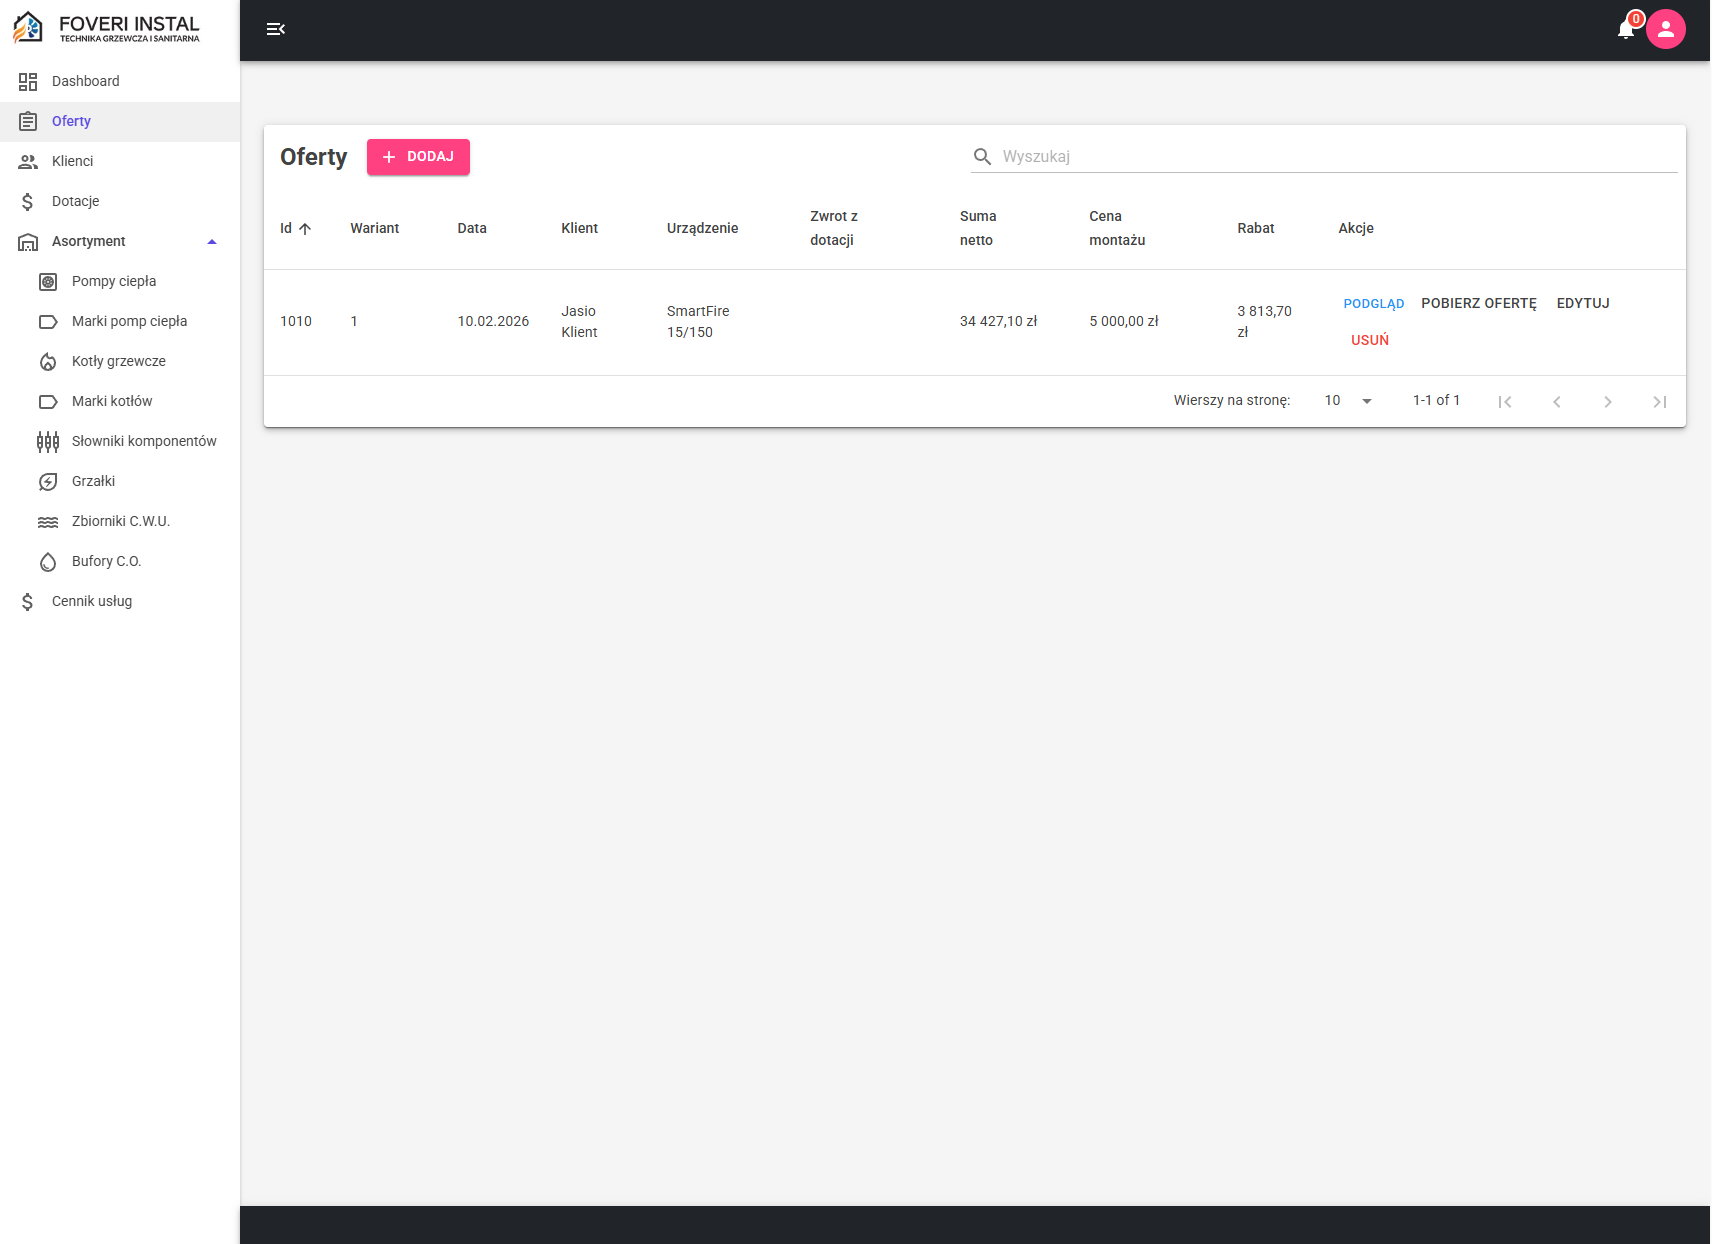Open Marki pomp ciepła menu item
The image size is (1712, 1244).
click(x=120, y=321)
